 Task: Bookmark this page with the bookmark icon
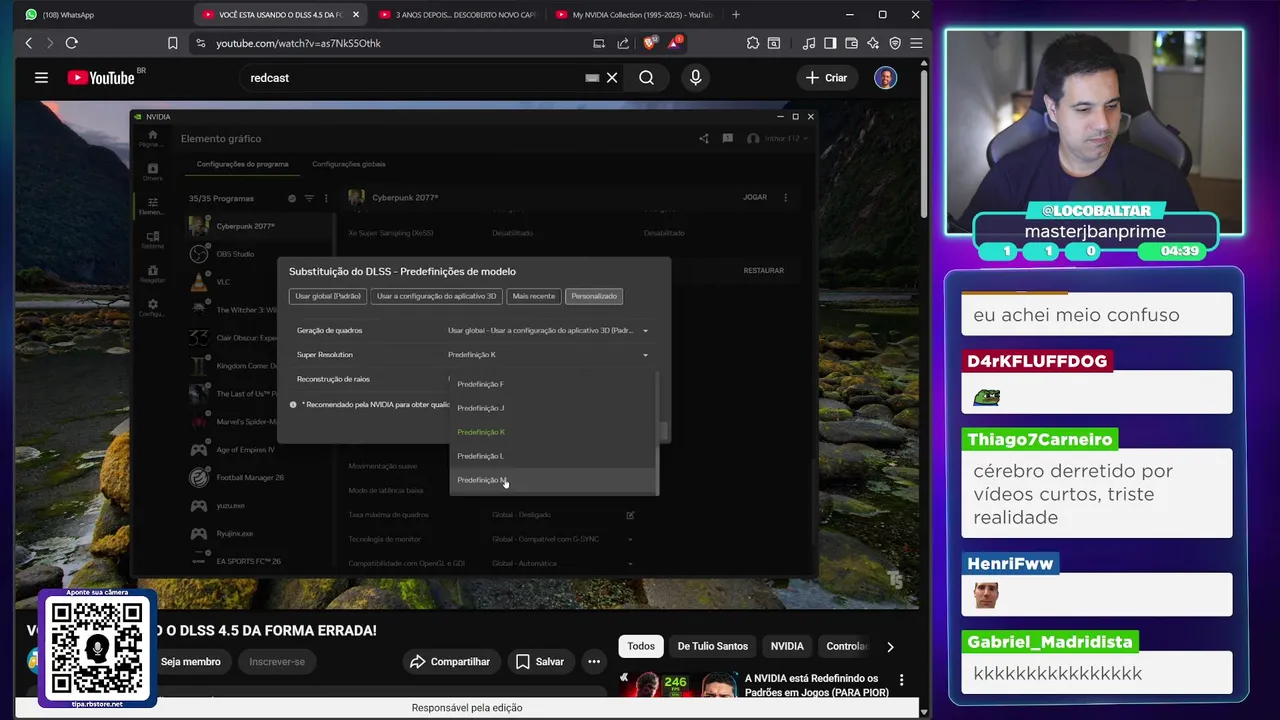[172, 43]
